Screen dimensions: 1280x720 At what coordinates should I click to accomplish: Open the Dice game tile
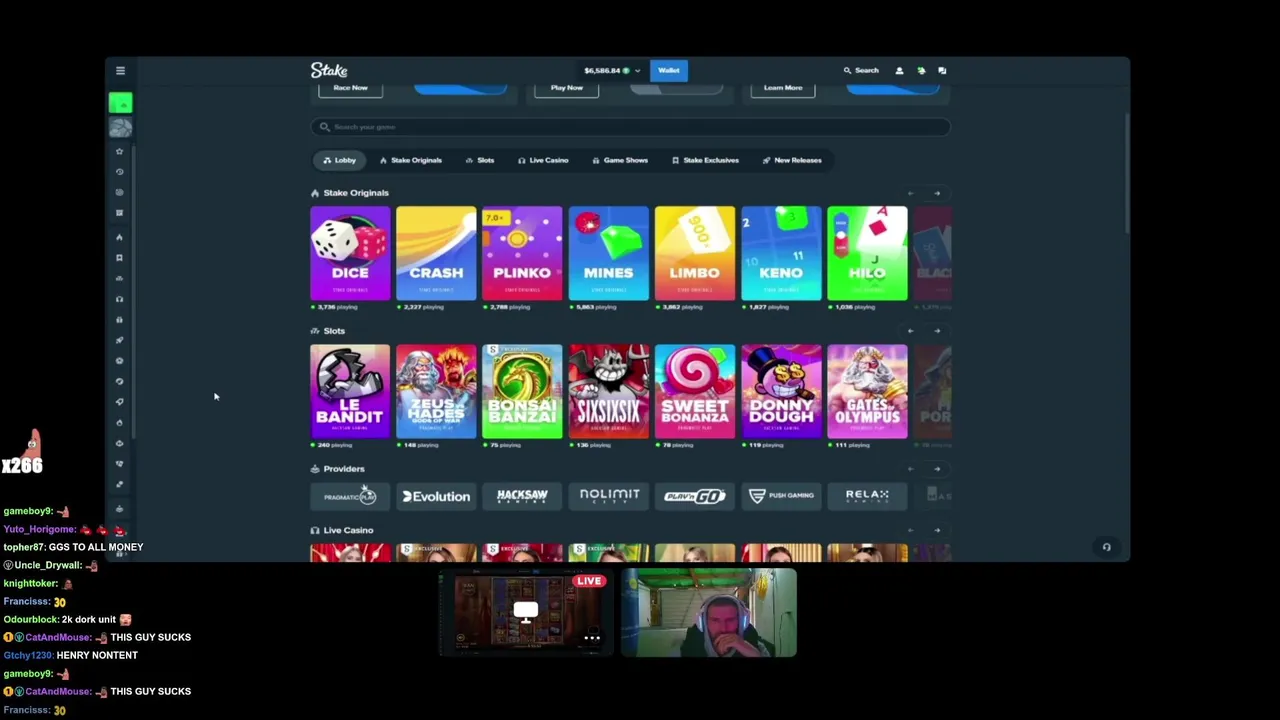pos(350,253)
